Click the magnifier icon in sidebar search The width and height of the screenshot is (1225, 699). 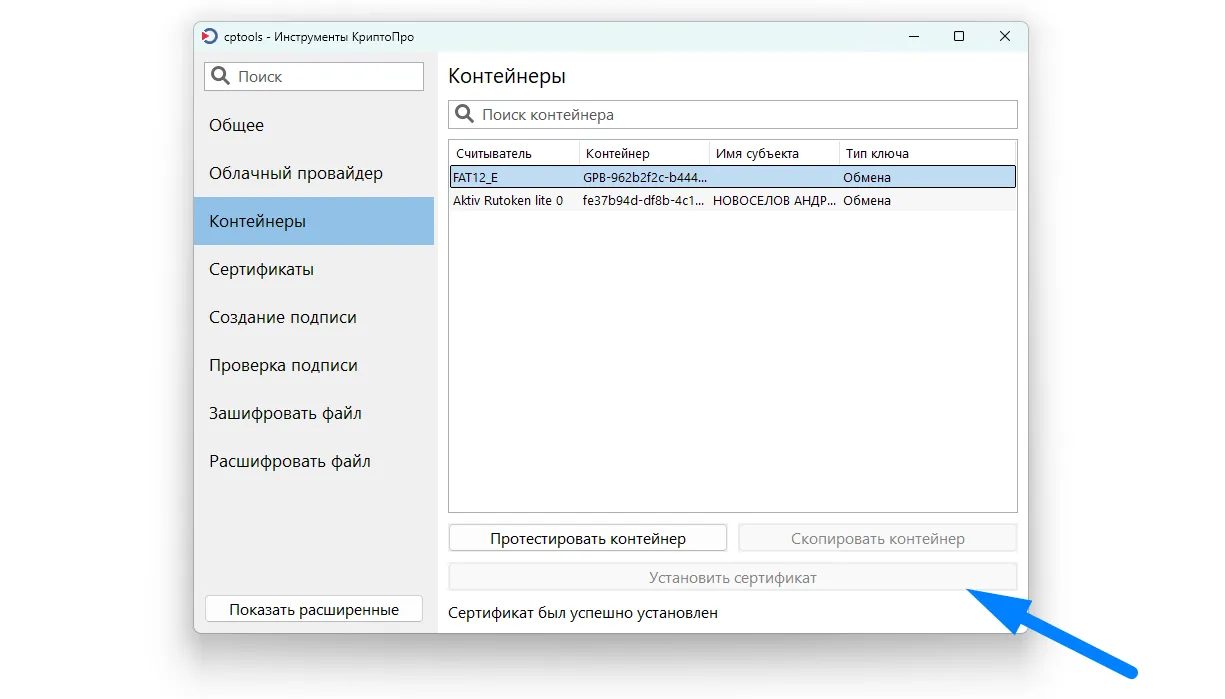(220, 77)
